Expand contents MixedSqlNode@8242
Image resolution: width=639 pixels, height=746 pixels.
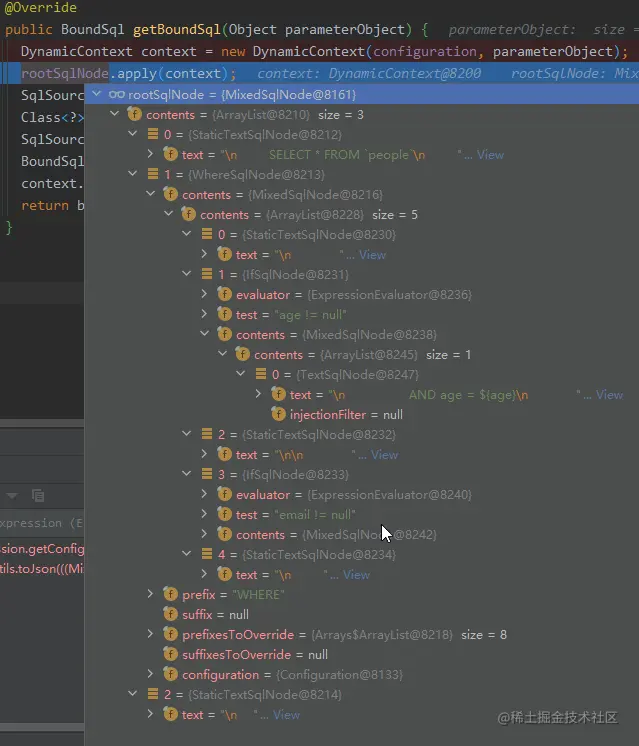(205, 533)
